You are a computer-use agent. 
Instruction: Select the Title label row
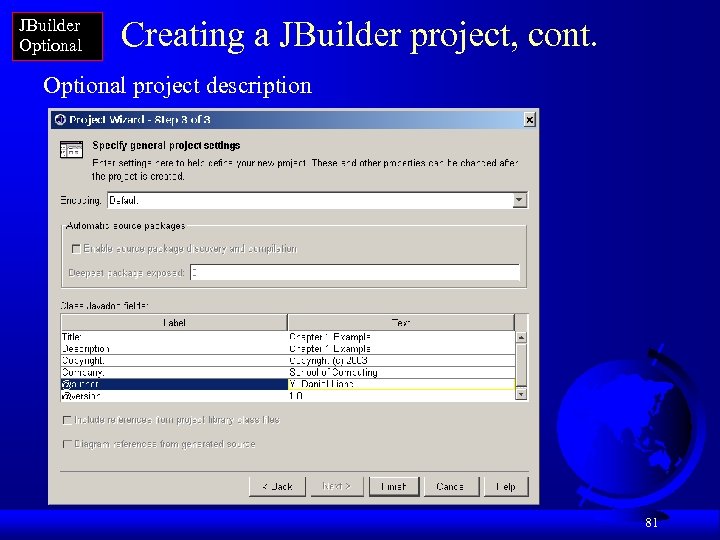tap(174, 337)
